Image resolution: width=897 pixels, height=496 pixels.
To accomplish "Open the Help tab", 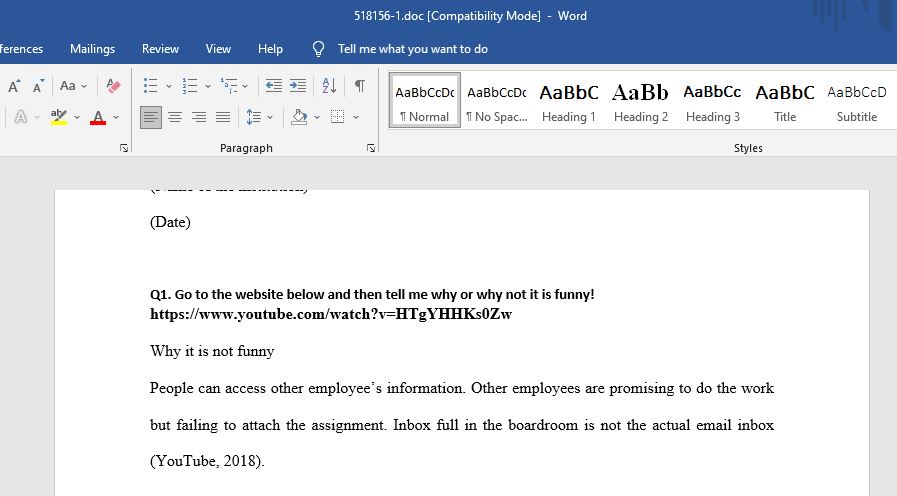I will pos(270,49).
